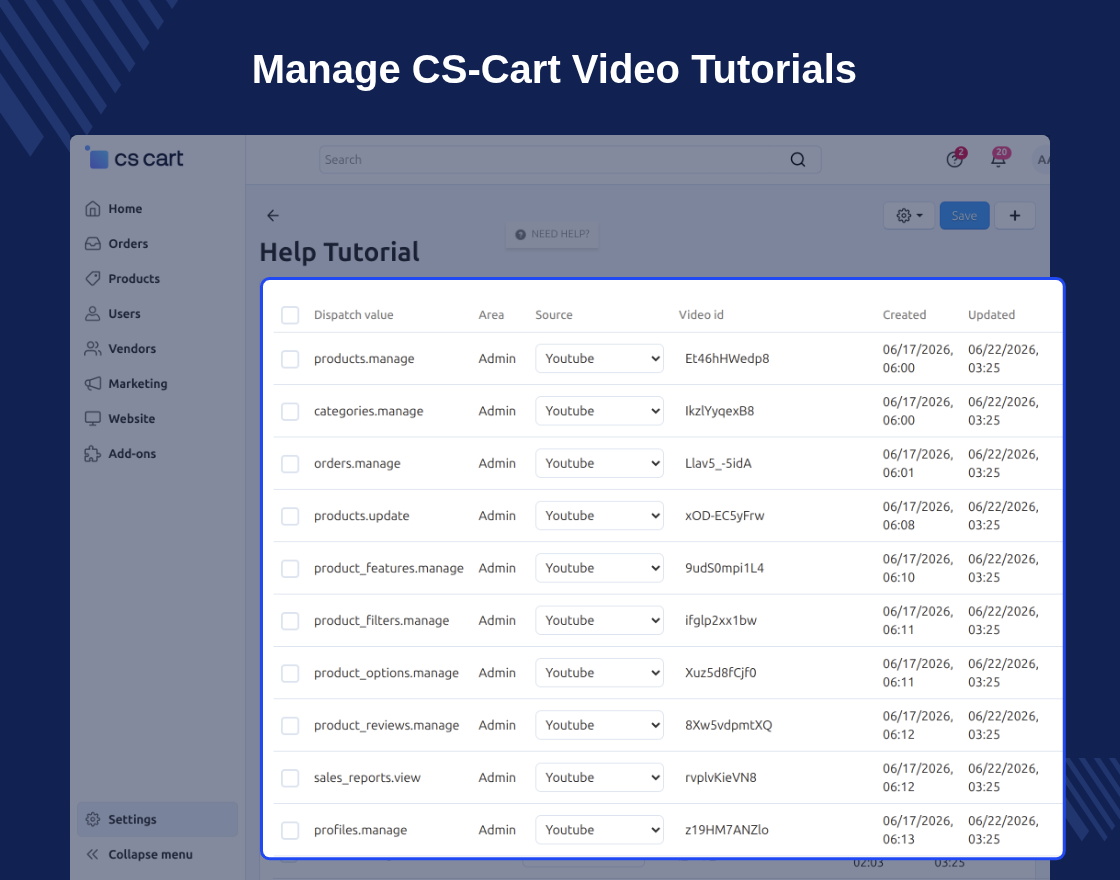The image size is (1120, 880).
Task: Open the notifications bell icon
Action: coord(999,158)
